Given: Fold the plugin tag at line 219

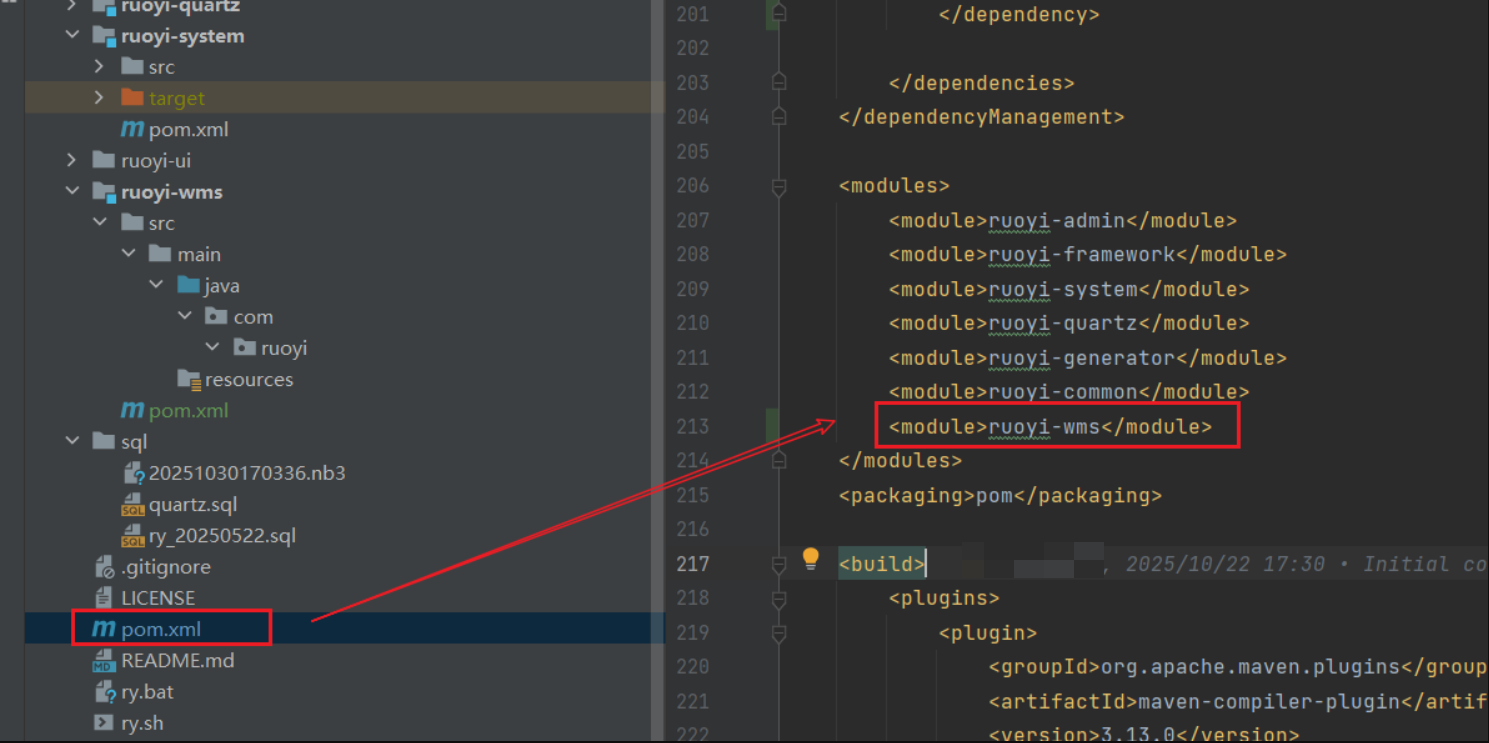Looking at the screenshot, I should click(779, 633).
